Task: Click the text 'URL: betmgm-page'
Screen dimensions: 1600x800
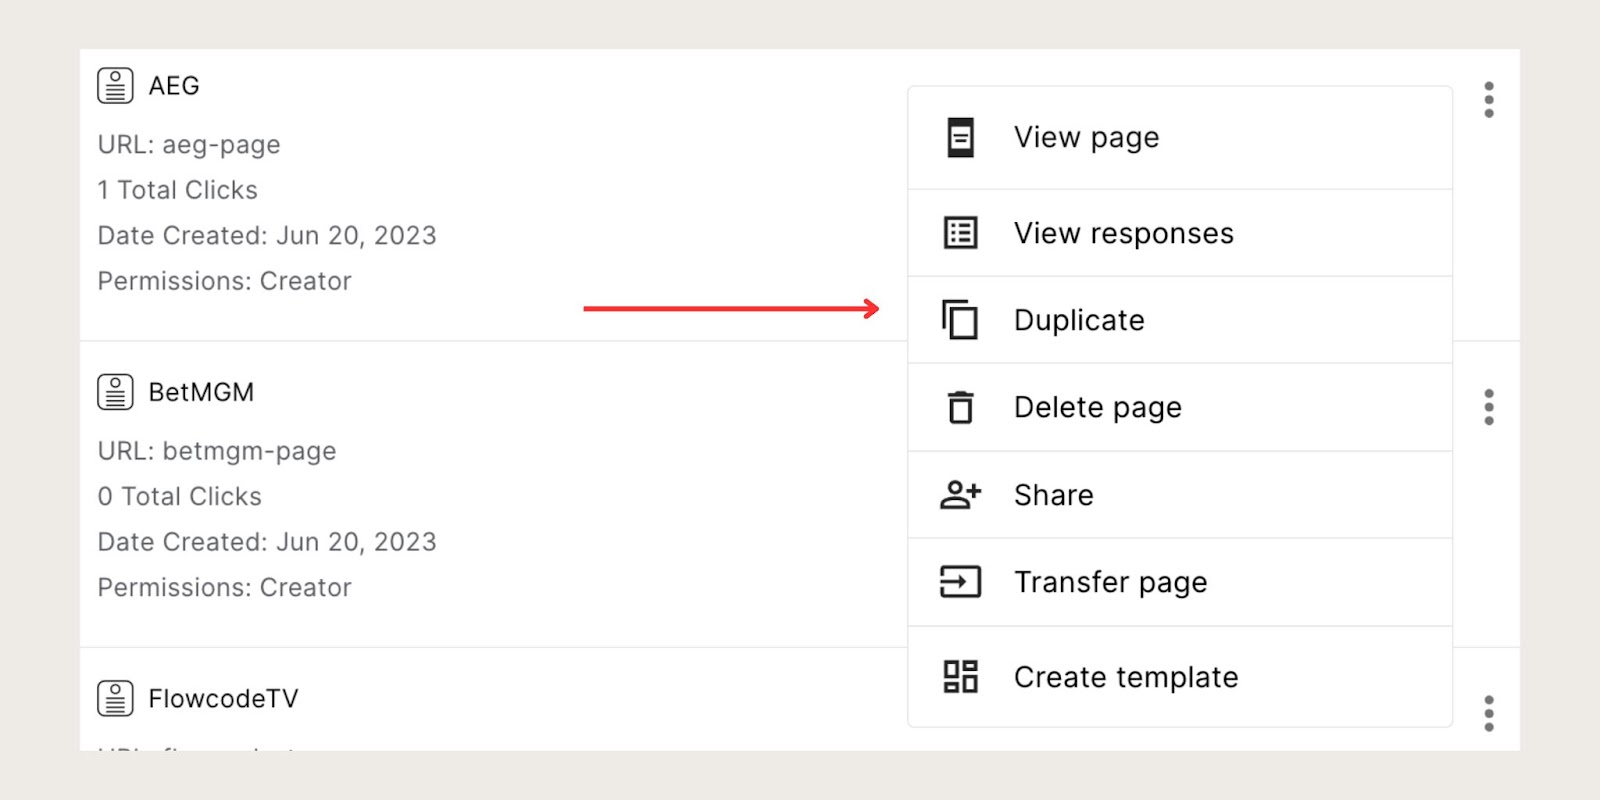Action: coord(217,451)
